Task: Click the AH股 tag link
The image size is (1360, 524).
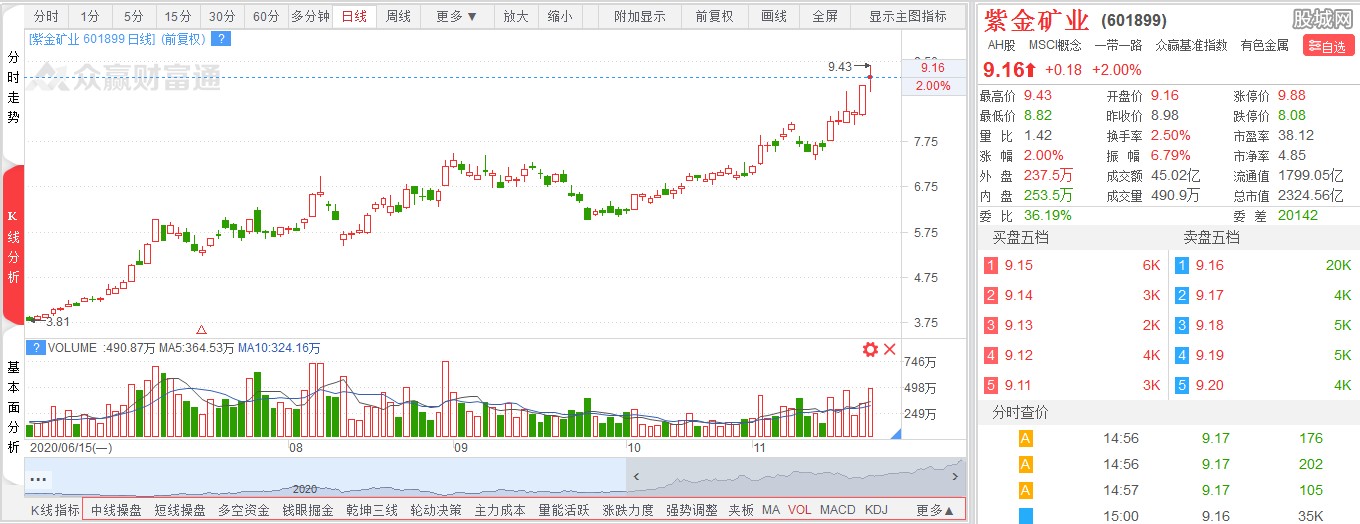Action: point(1002,45)
